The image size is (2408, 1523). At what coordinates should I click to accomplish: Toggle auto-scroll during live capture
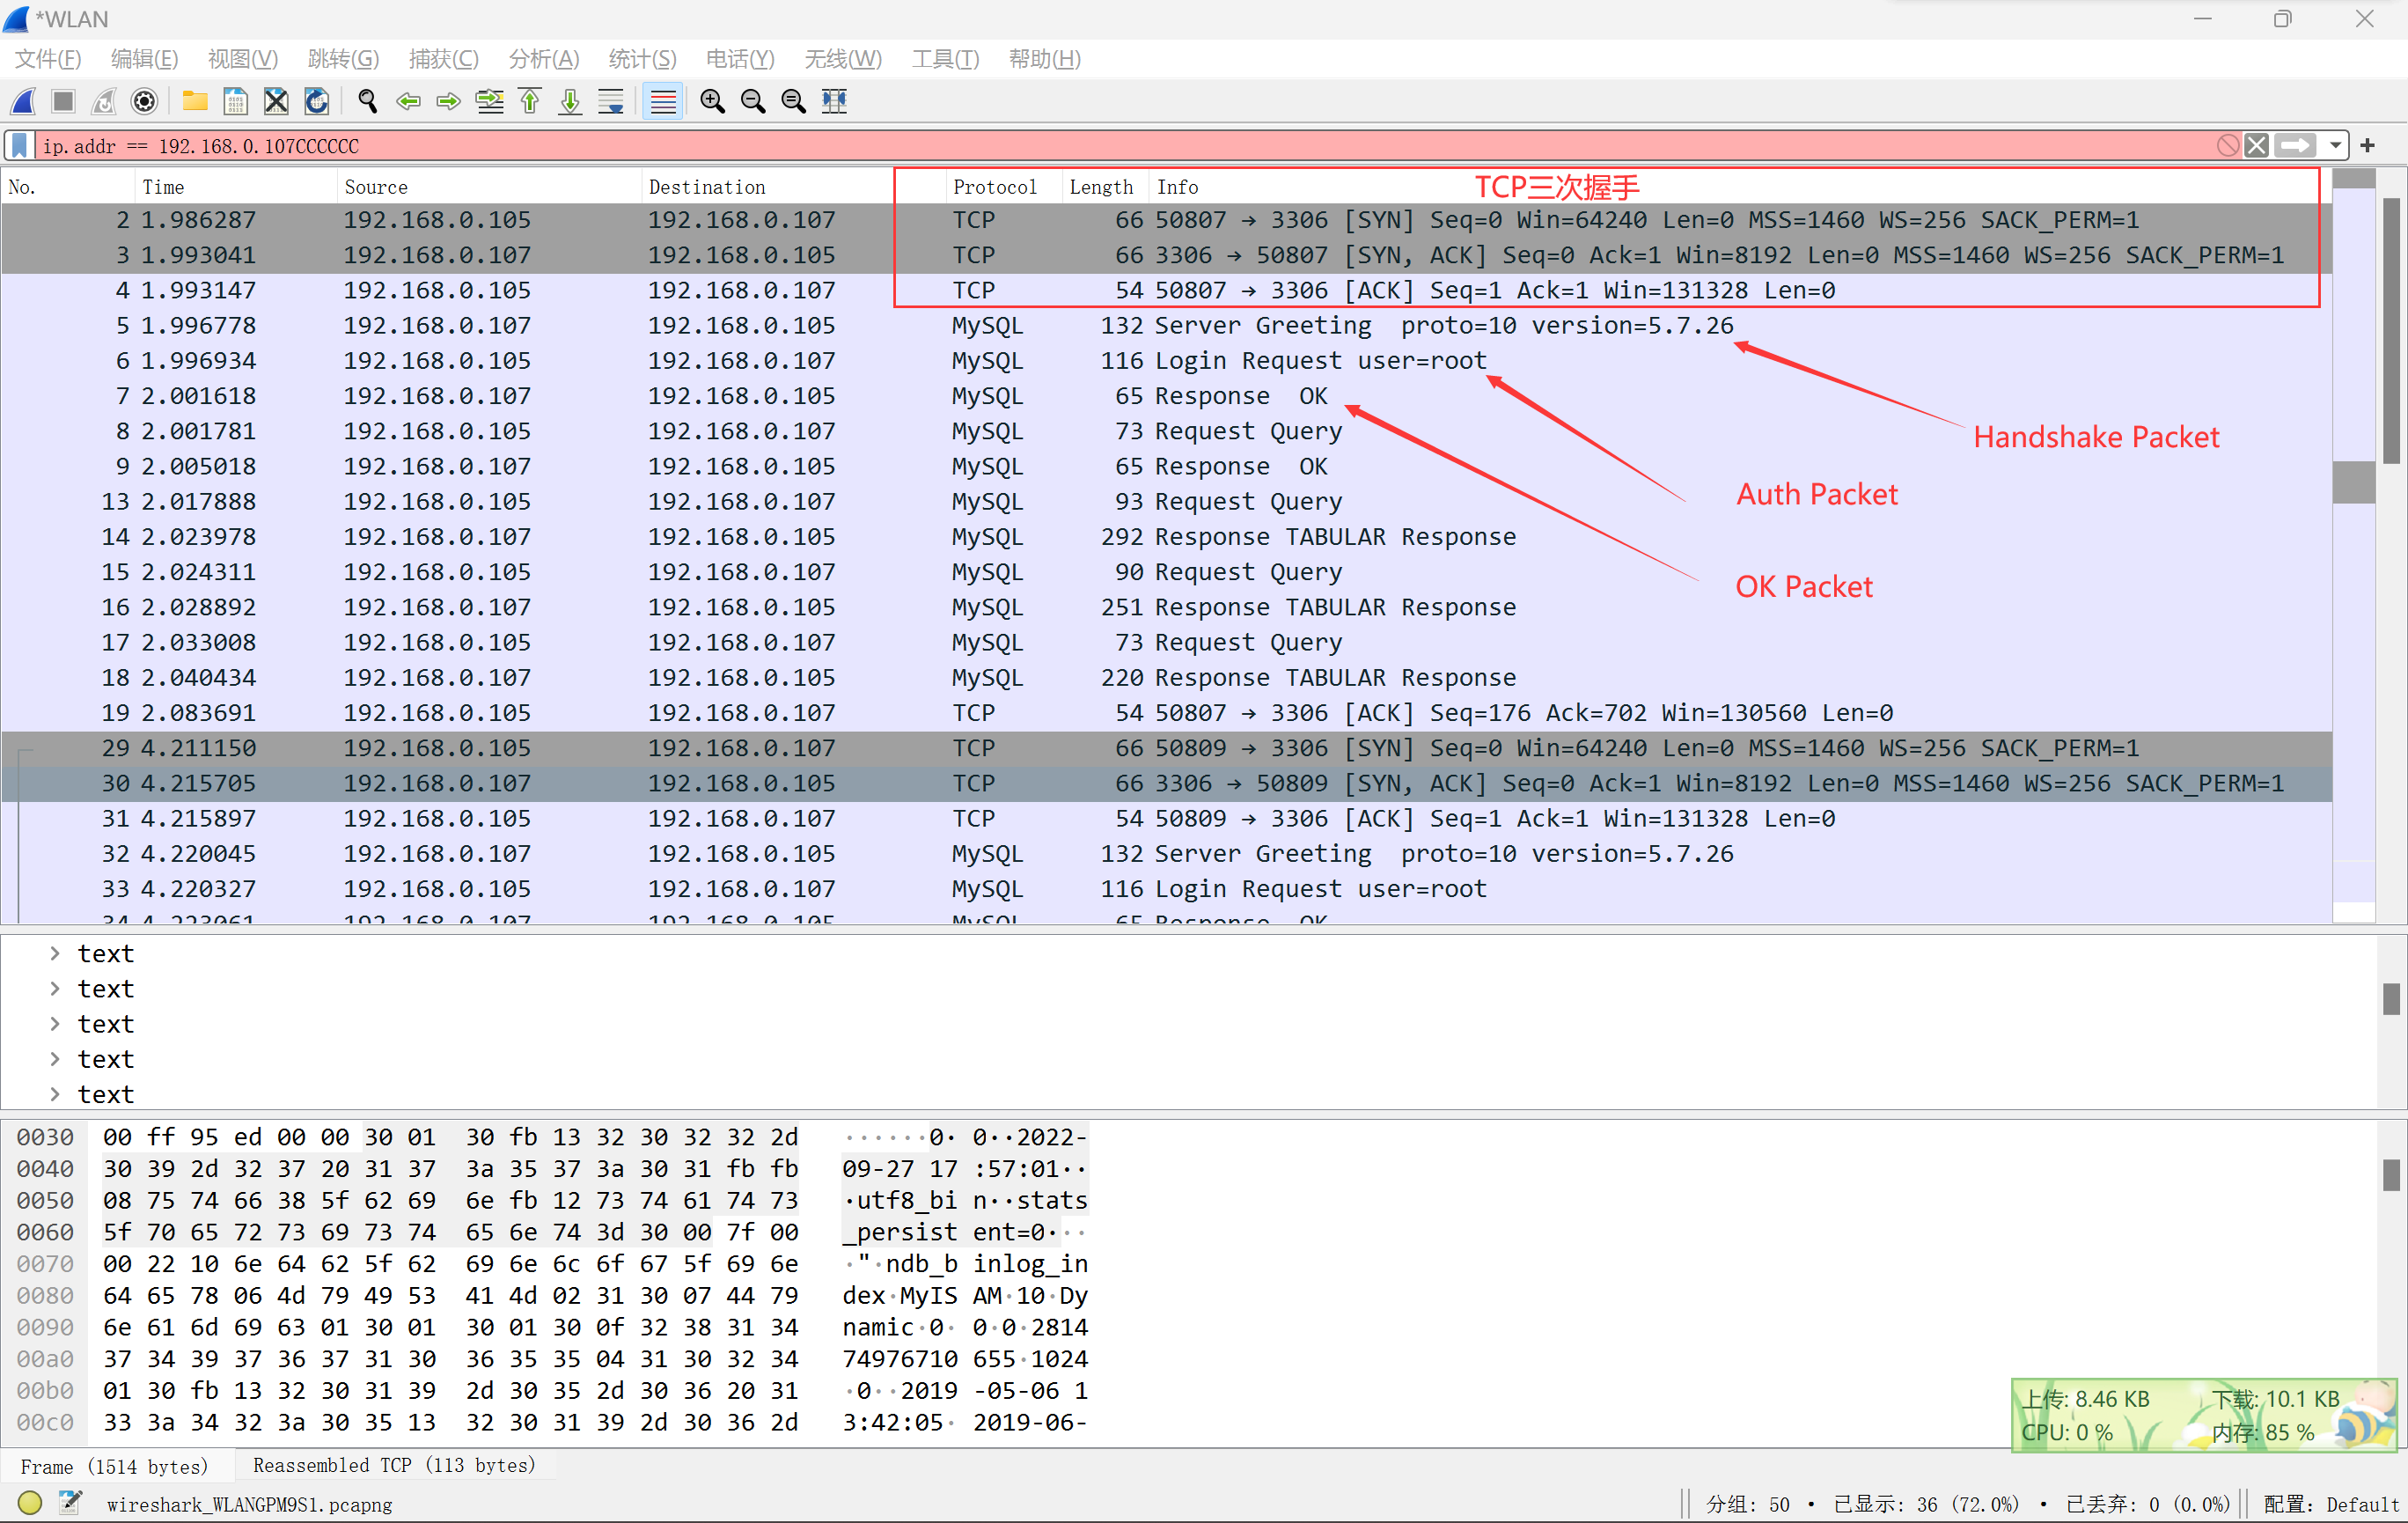[x=611, y=101]
